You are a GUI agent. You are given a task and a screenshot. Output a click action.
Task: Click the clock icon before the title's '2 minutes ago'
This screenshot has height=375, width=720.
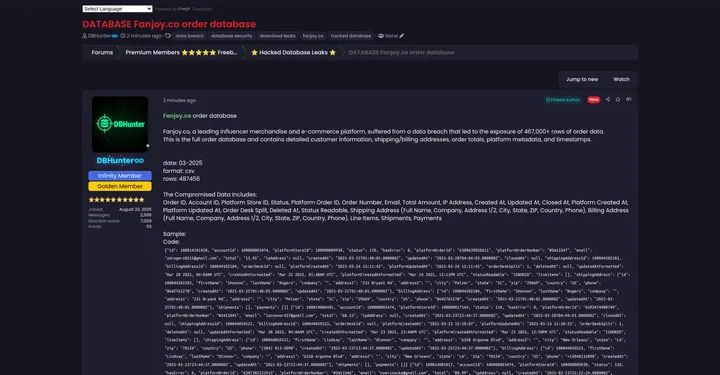pyautogui.click(x=123, y=36)
